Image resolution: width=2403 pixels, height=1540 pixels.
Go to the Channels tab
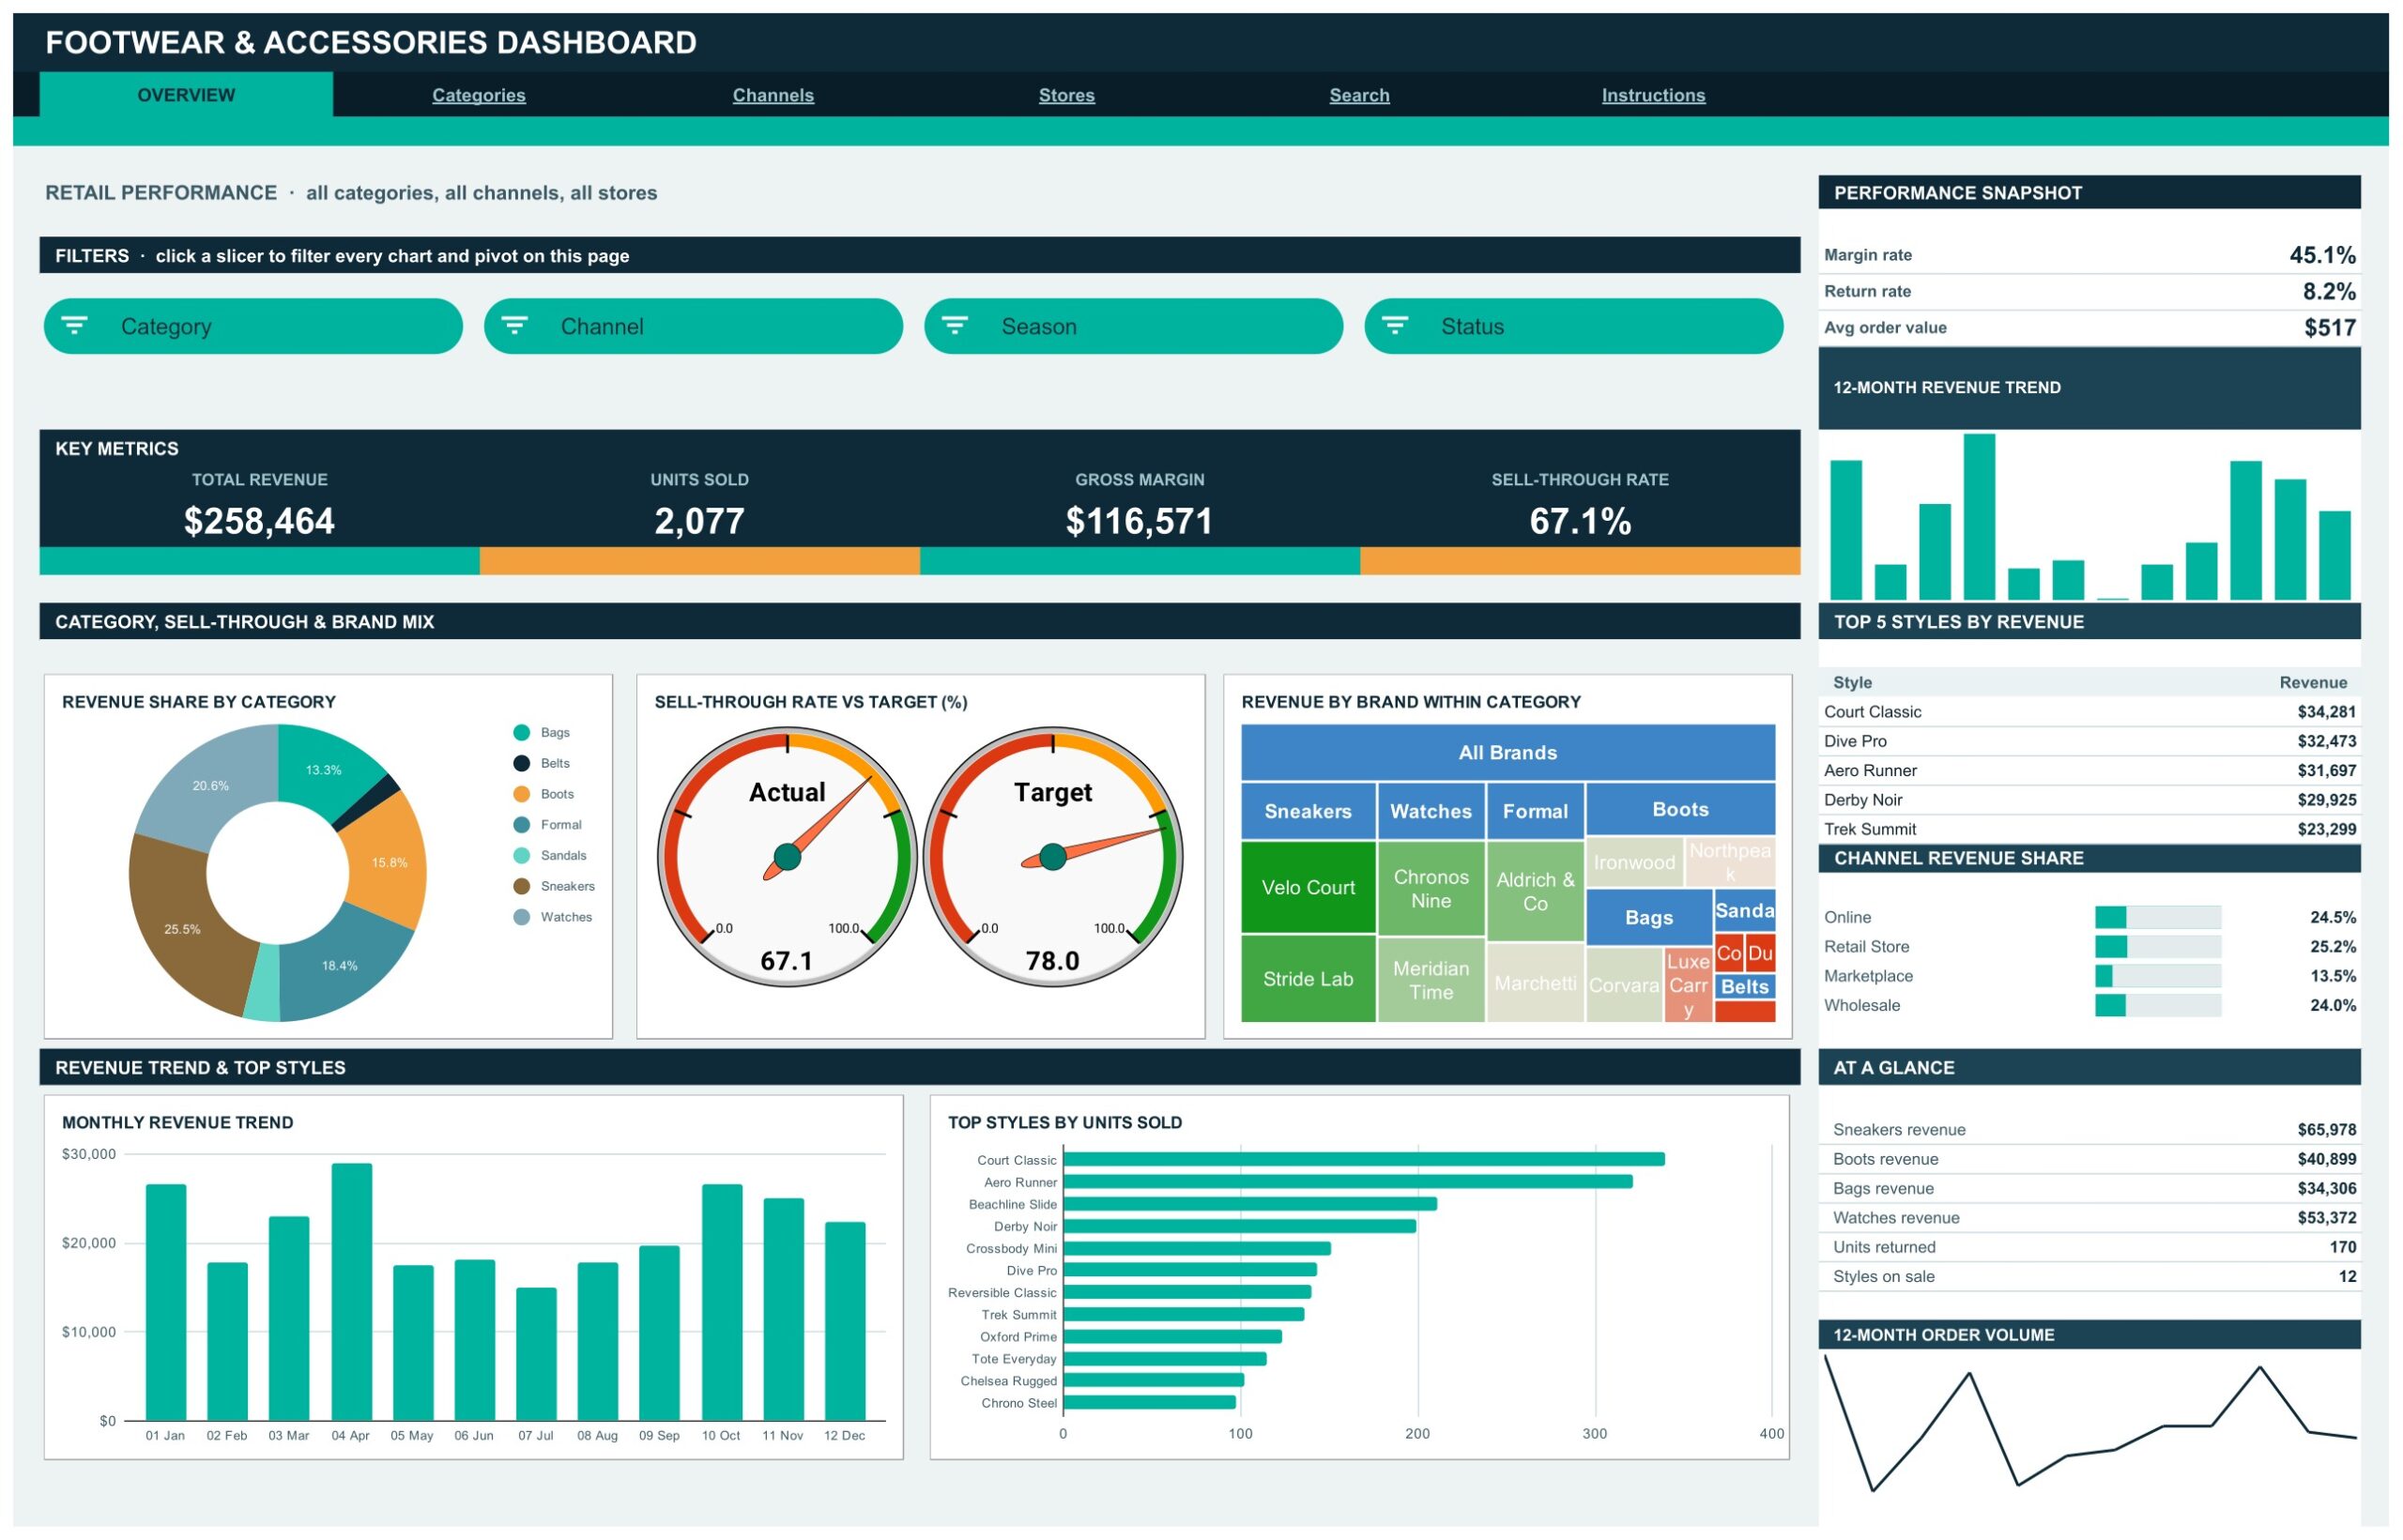773,95
